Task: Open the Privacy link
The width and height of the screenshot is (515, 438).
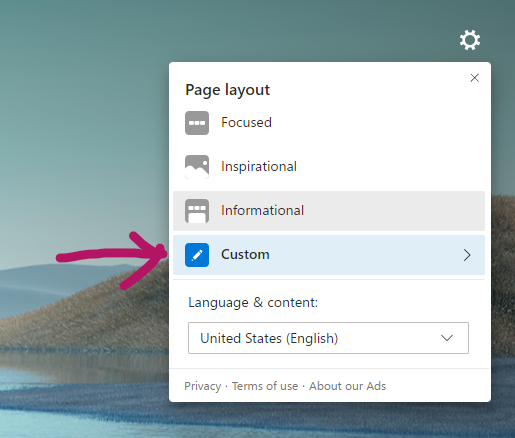Action: [x=203, y=386]
